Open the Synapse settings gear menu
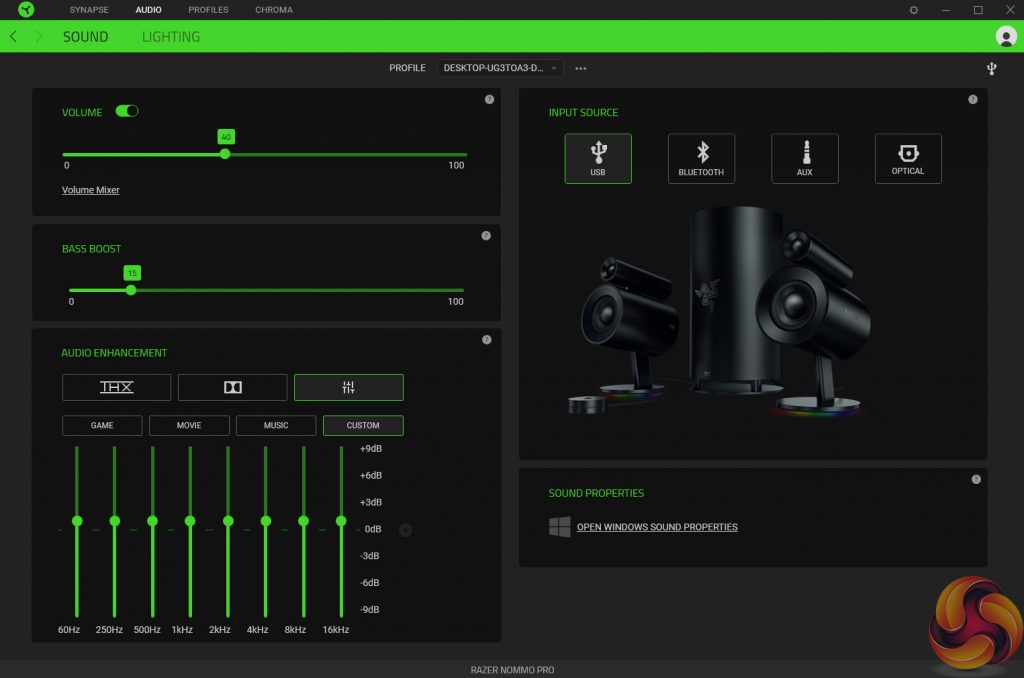The height and width of the screenshot is (678, 1024). (913, 9)
